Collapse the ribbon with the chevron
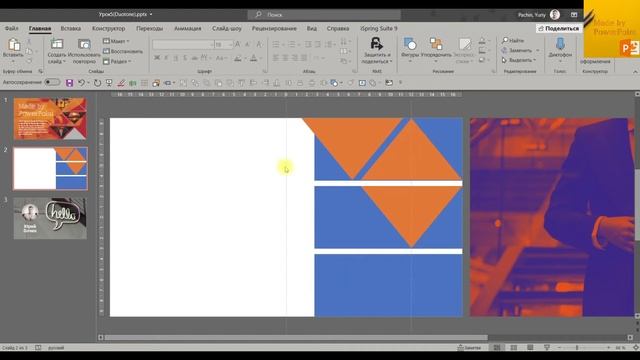Image resolution: width=640 pixels, height=360 pixels. [635, 72]
